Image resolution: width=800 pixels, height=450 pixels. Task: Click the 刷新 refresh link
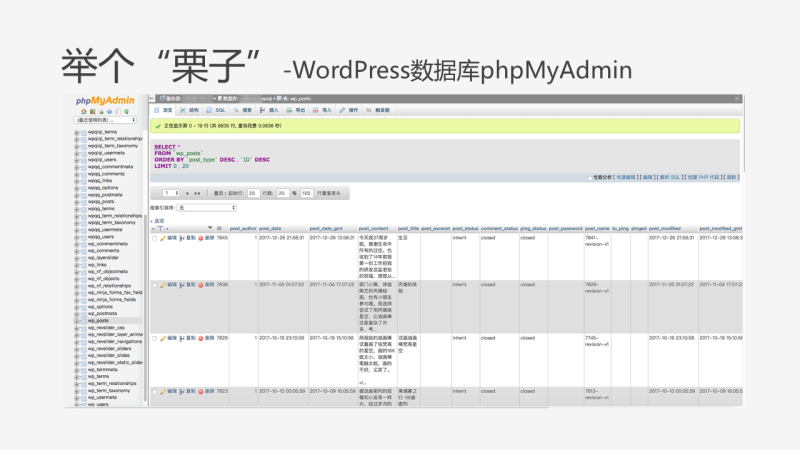point(731,178)
